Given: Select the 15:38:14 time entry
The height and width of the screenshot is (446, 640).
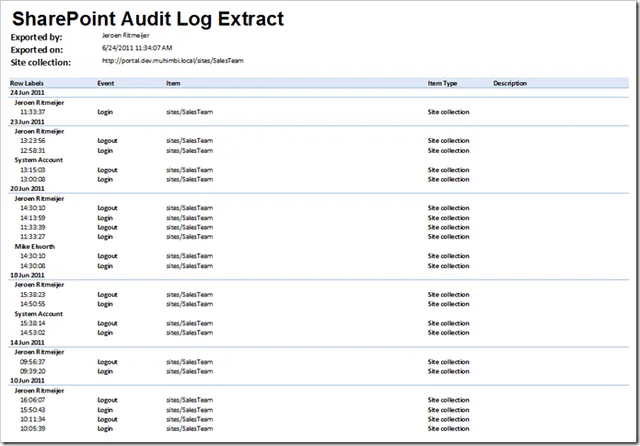Looking at the screenshot, I should pos(33,323).
